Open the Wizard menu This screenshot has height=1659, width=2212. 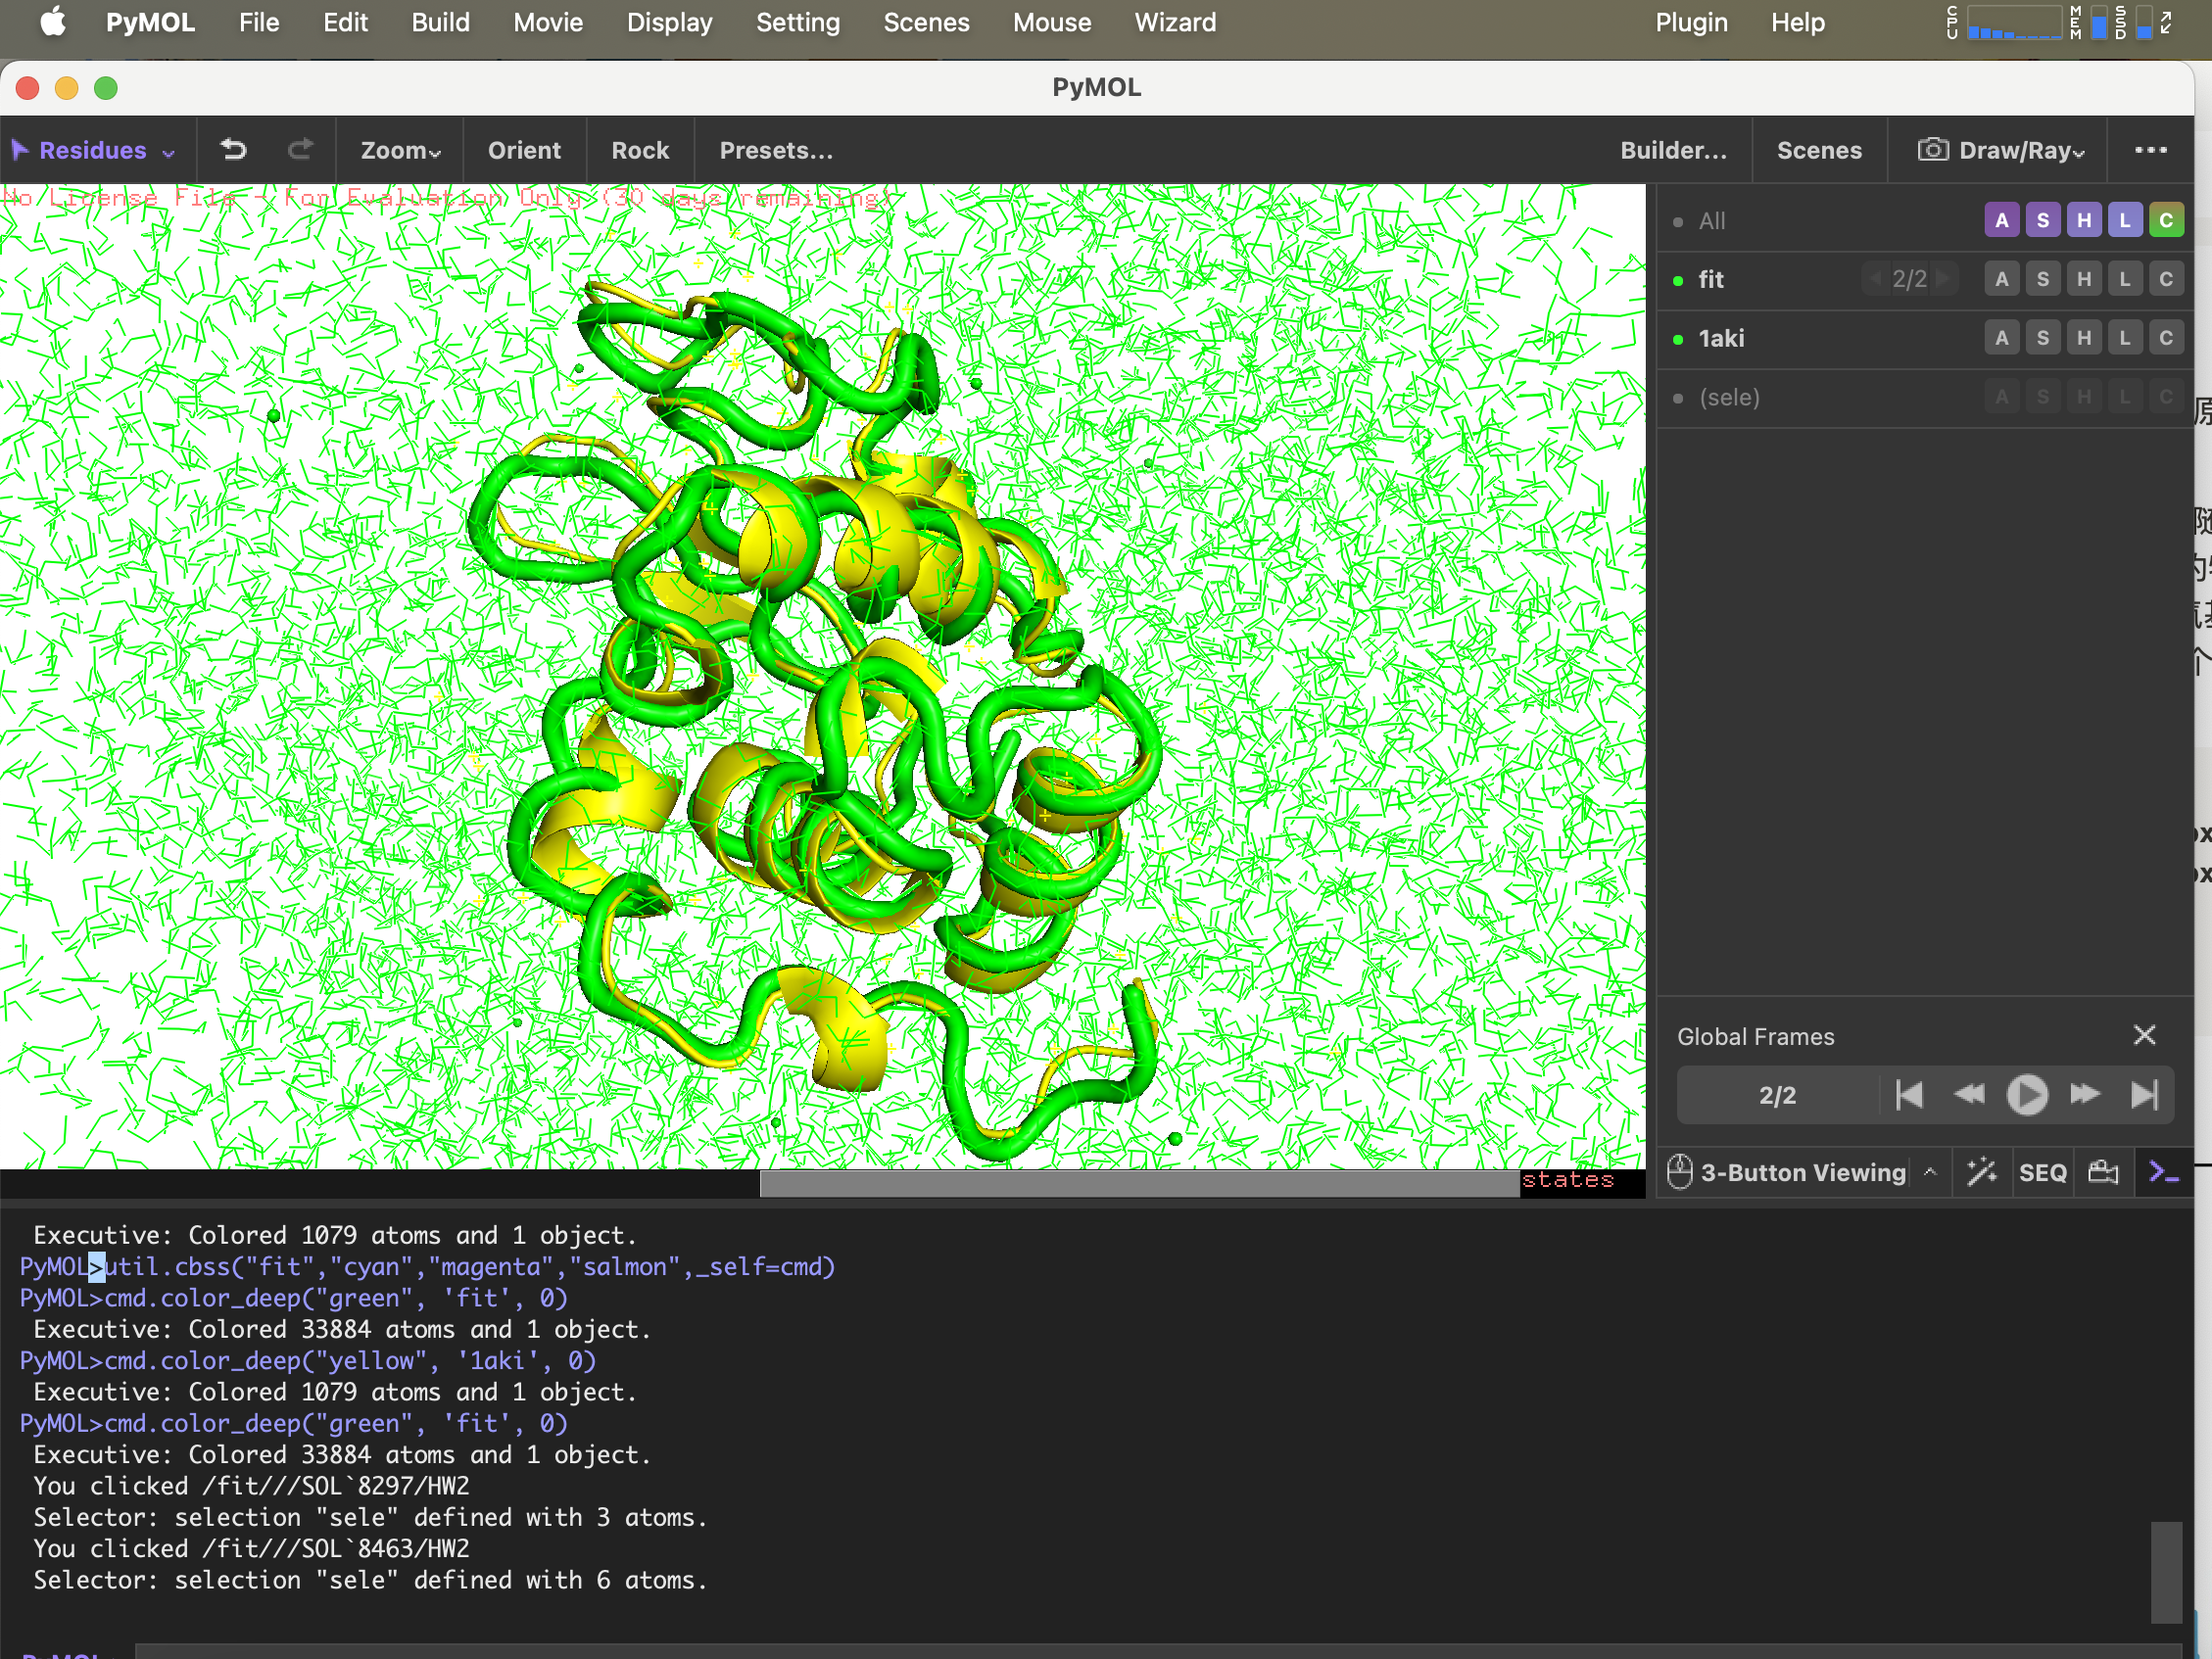point(1174,22)
